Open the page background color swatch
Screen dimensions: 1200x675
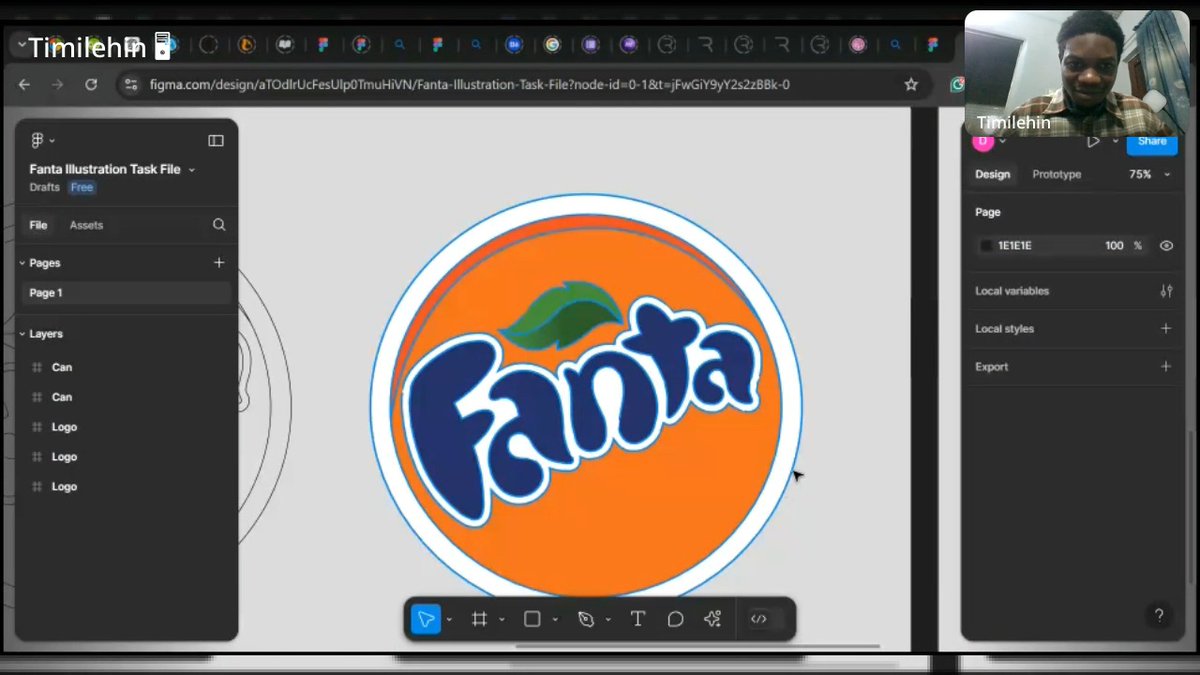986,245
